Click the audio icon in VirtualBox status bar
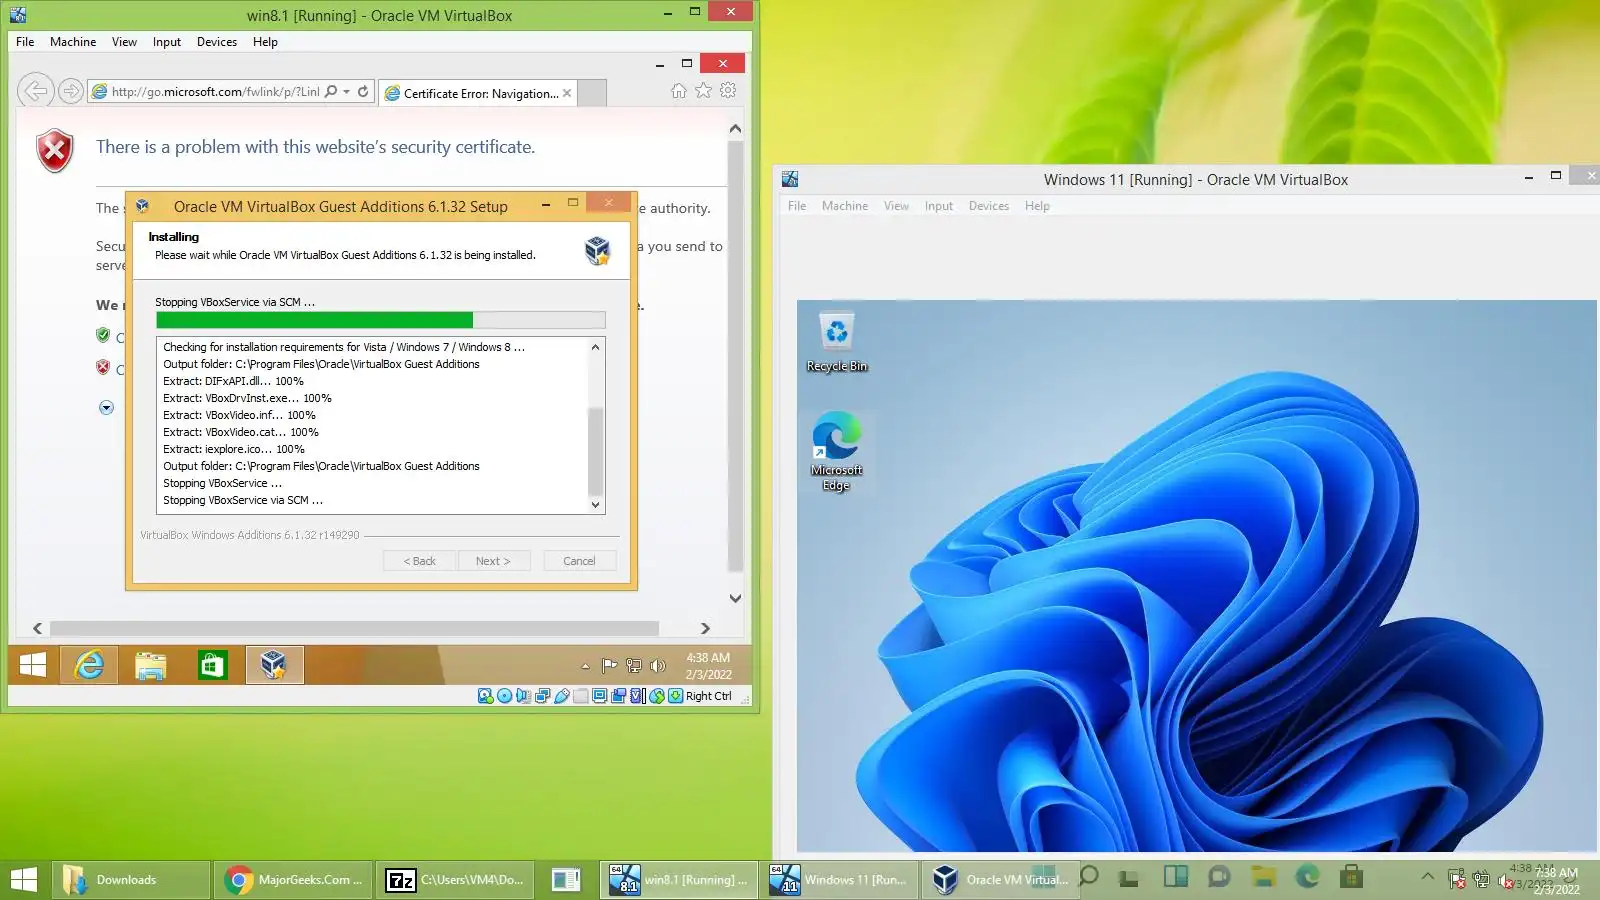 (x=523, y=696)
